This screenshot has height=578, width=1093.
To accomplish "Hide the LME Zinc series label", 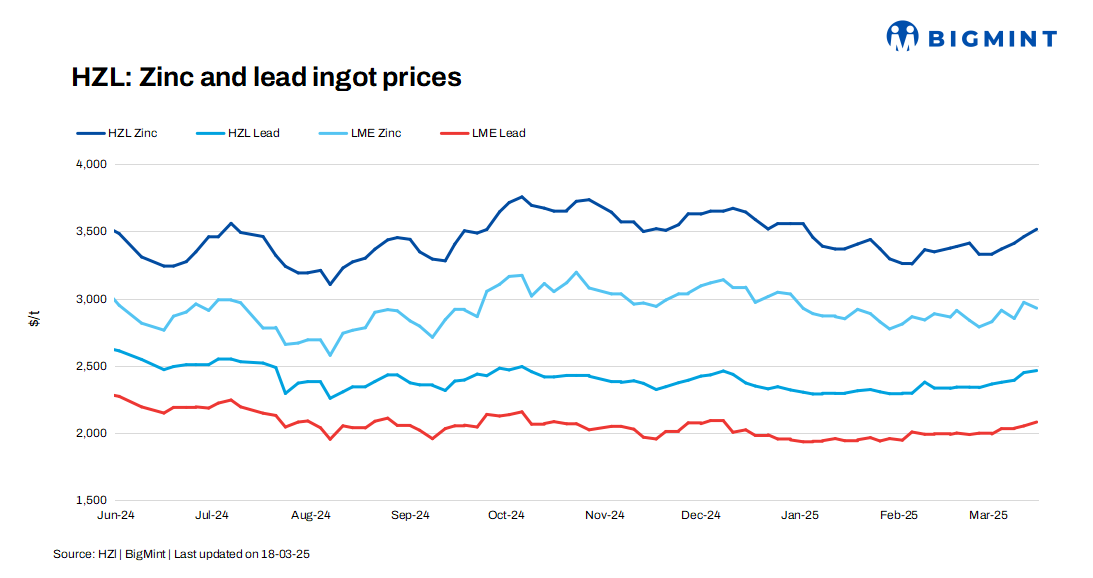I will [376, 133].
